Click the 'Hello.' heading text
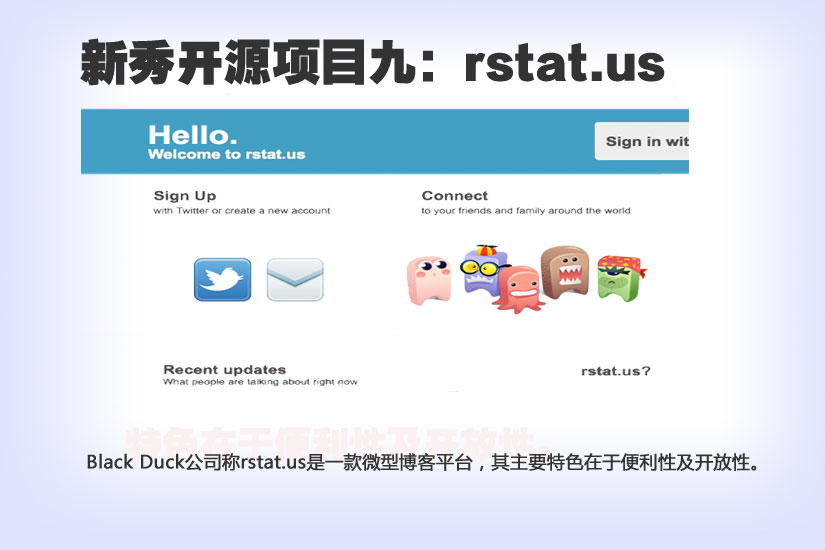Image resolution: width=825 pixels, height=550 pixels. [x=193, y=135]
